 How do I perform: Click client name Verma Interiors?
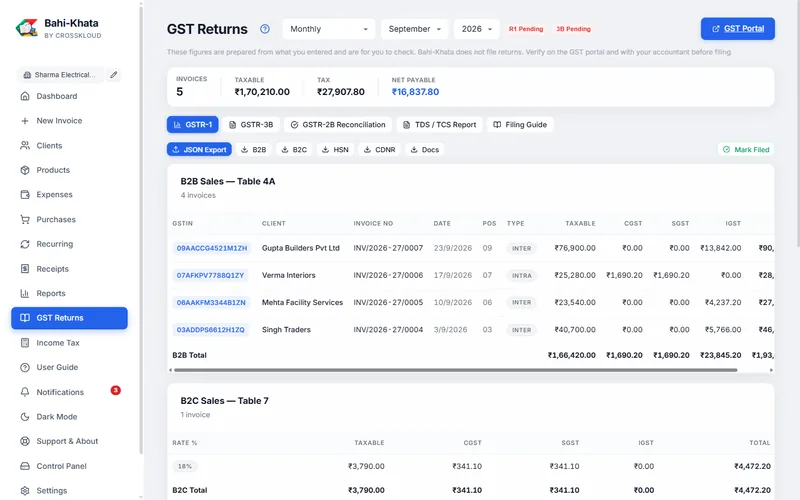(x=289, y=275)
